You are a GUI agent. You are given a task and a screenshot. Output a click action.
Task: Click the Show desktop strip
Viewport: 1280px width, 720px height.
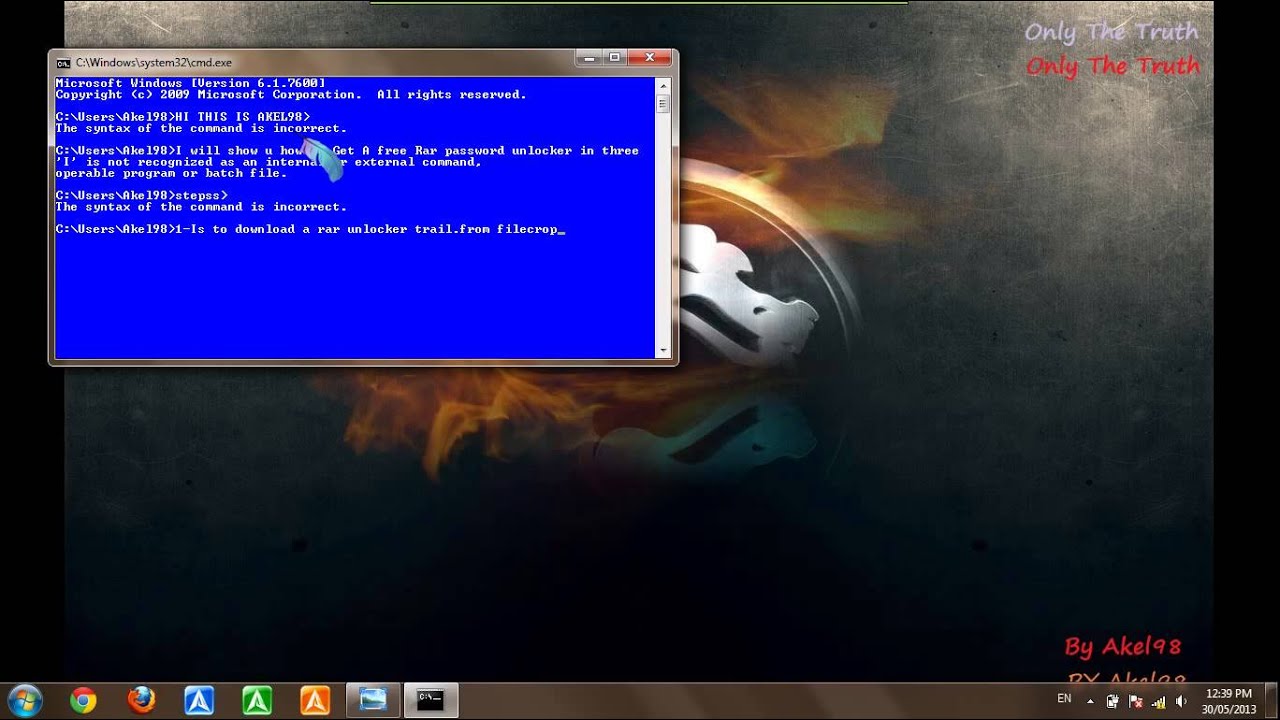pos(1272,701)
